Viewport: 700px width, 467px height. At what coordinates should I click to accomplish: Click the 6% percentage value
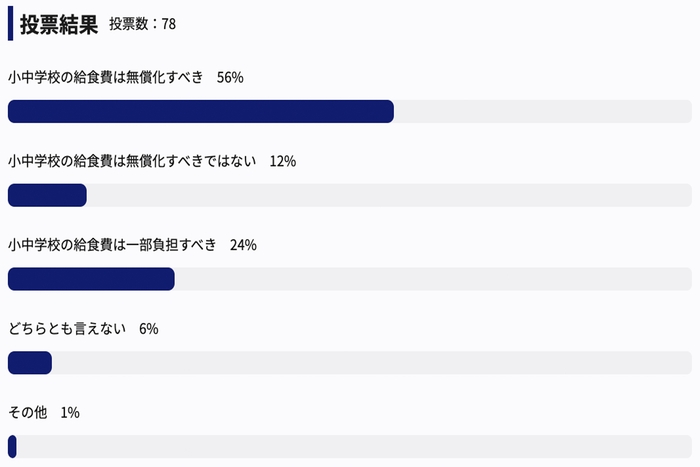(x=149, y=329)
